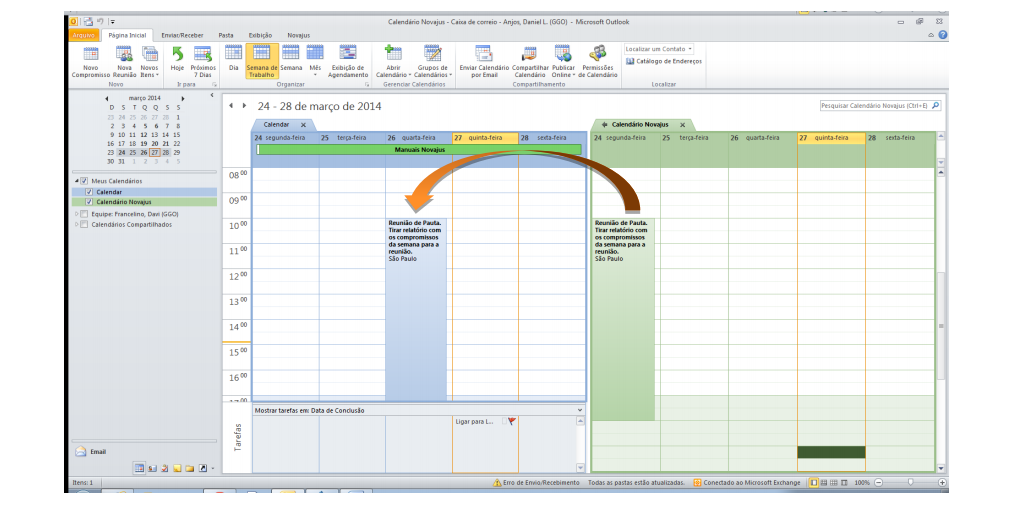1024x518 pixels.
Task: Select Reunião de Pauta in Novajus calendar
Action: (623, 319)
